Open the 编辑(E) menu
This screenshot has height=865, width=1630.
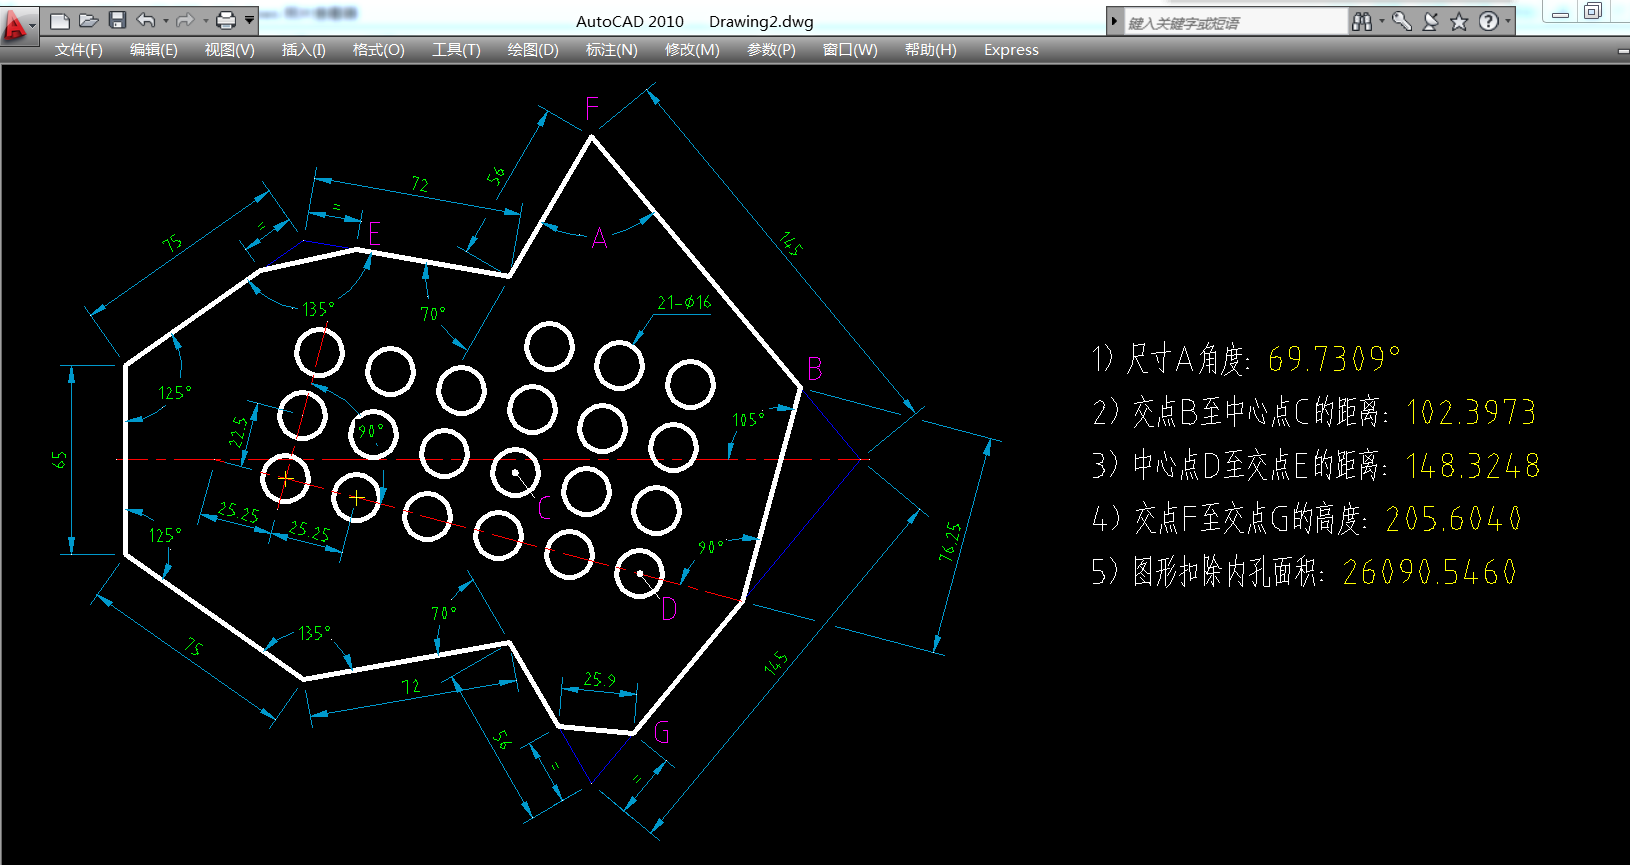pyautogui.click(x=154, y=50)
